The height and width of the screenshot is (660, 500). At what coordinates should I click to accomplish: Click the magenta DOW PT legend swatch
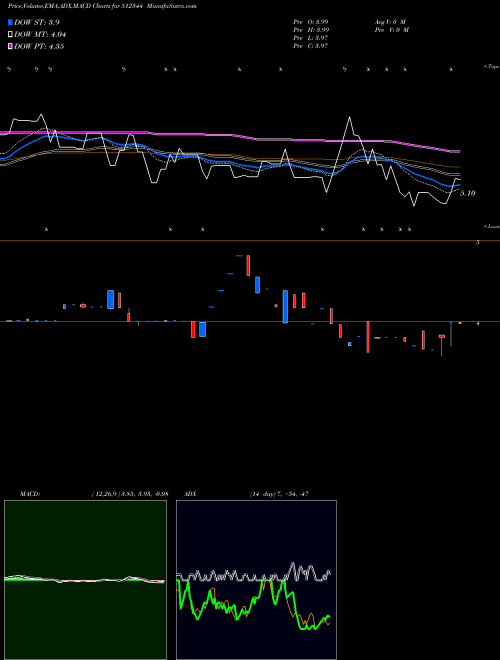click(10, 46)
